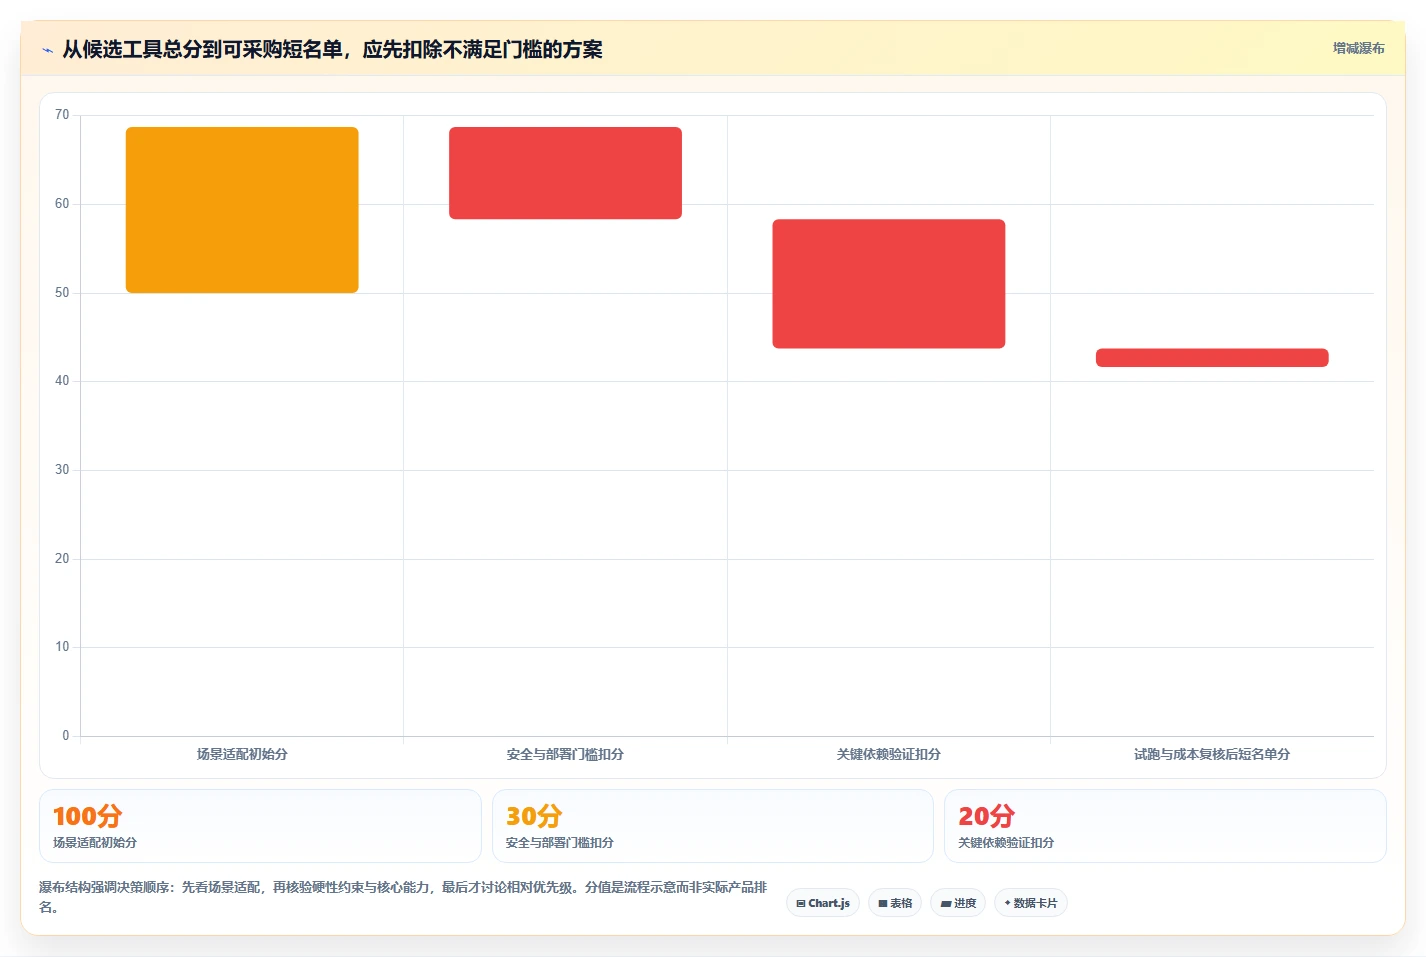
Task: Click x-axis label 安全与部署门槛扣分
Action: click(565, 754)
